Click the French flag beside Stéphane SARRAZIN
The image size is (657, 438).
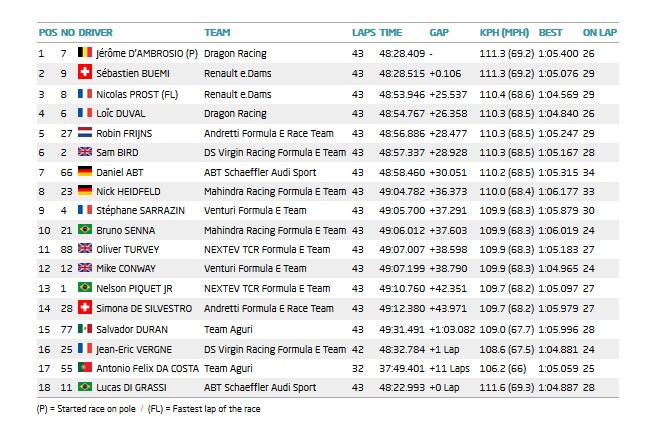point(85,209)
